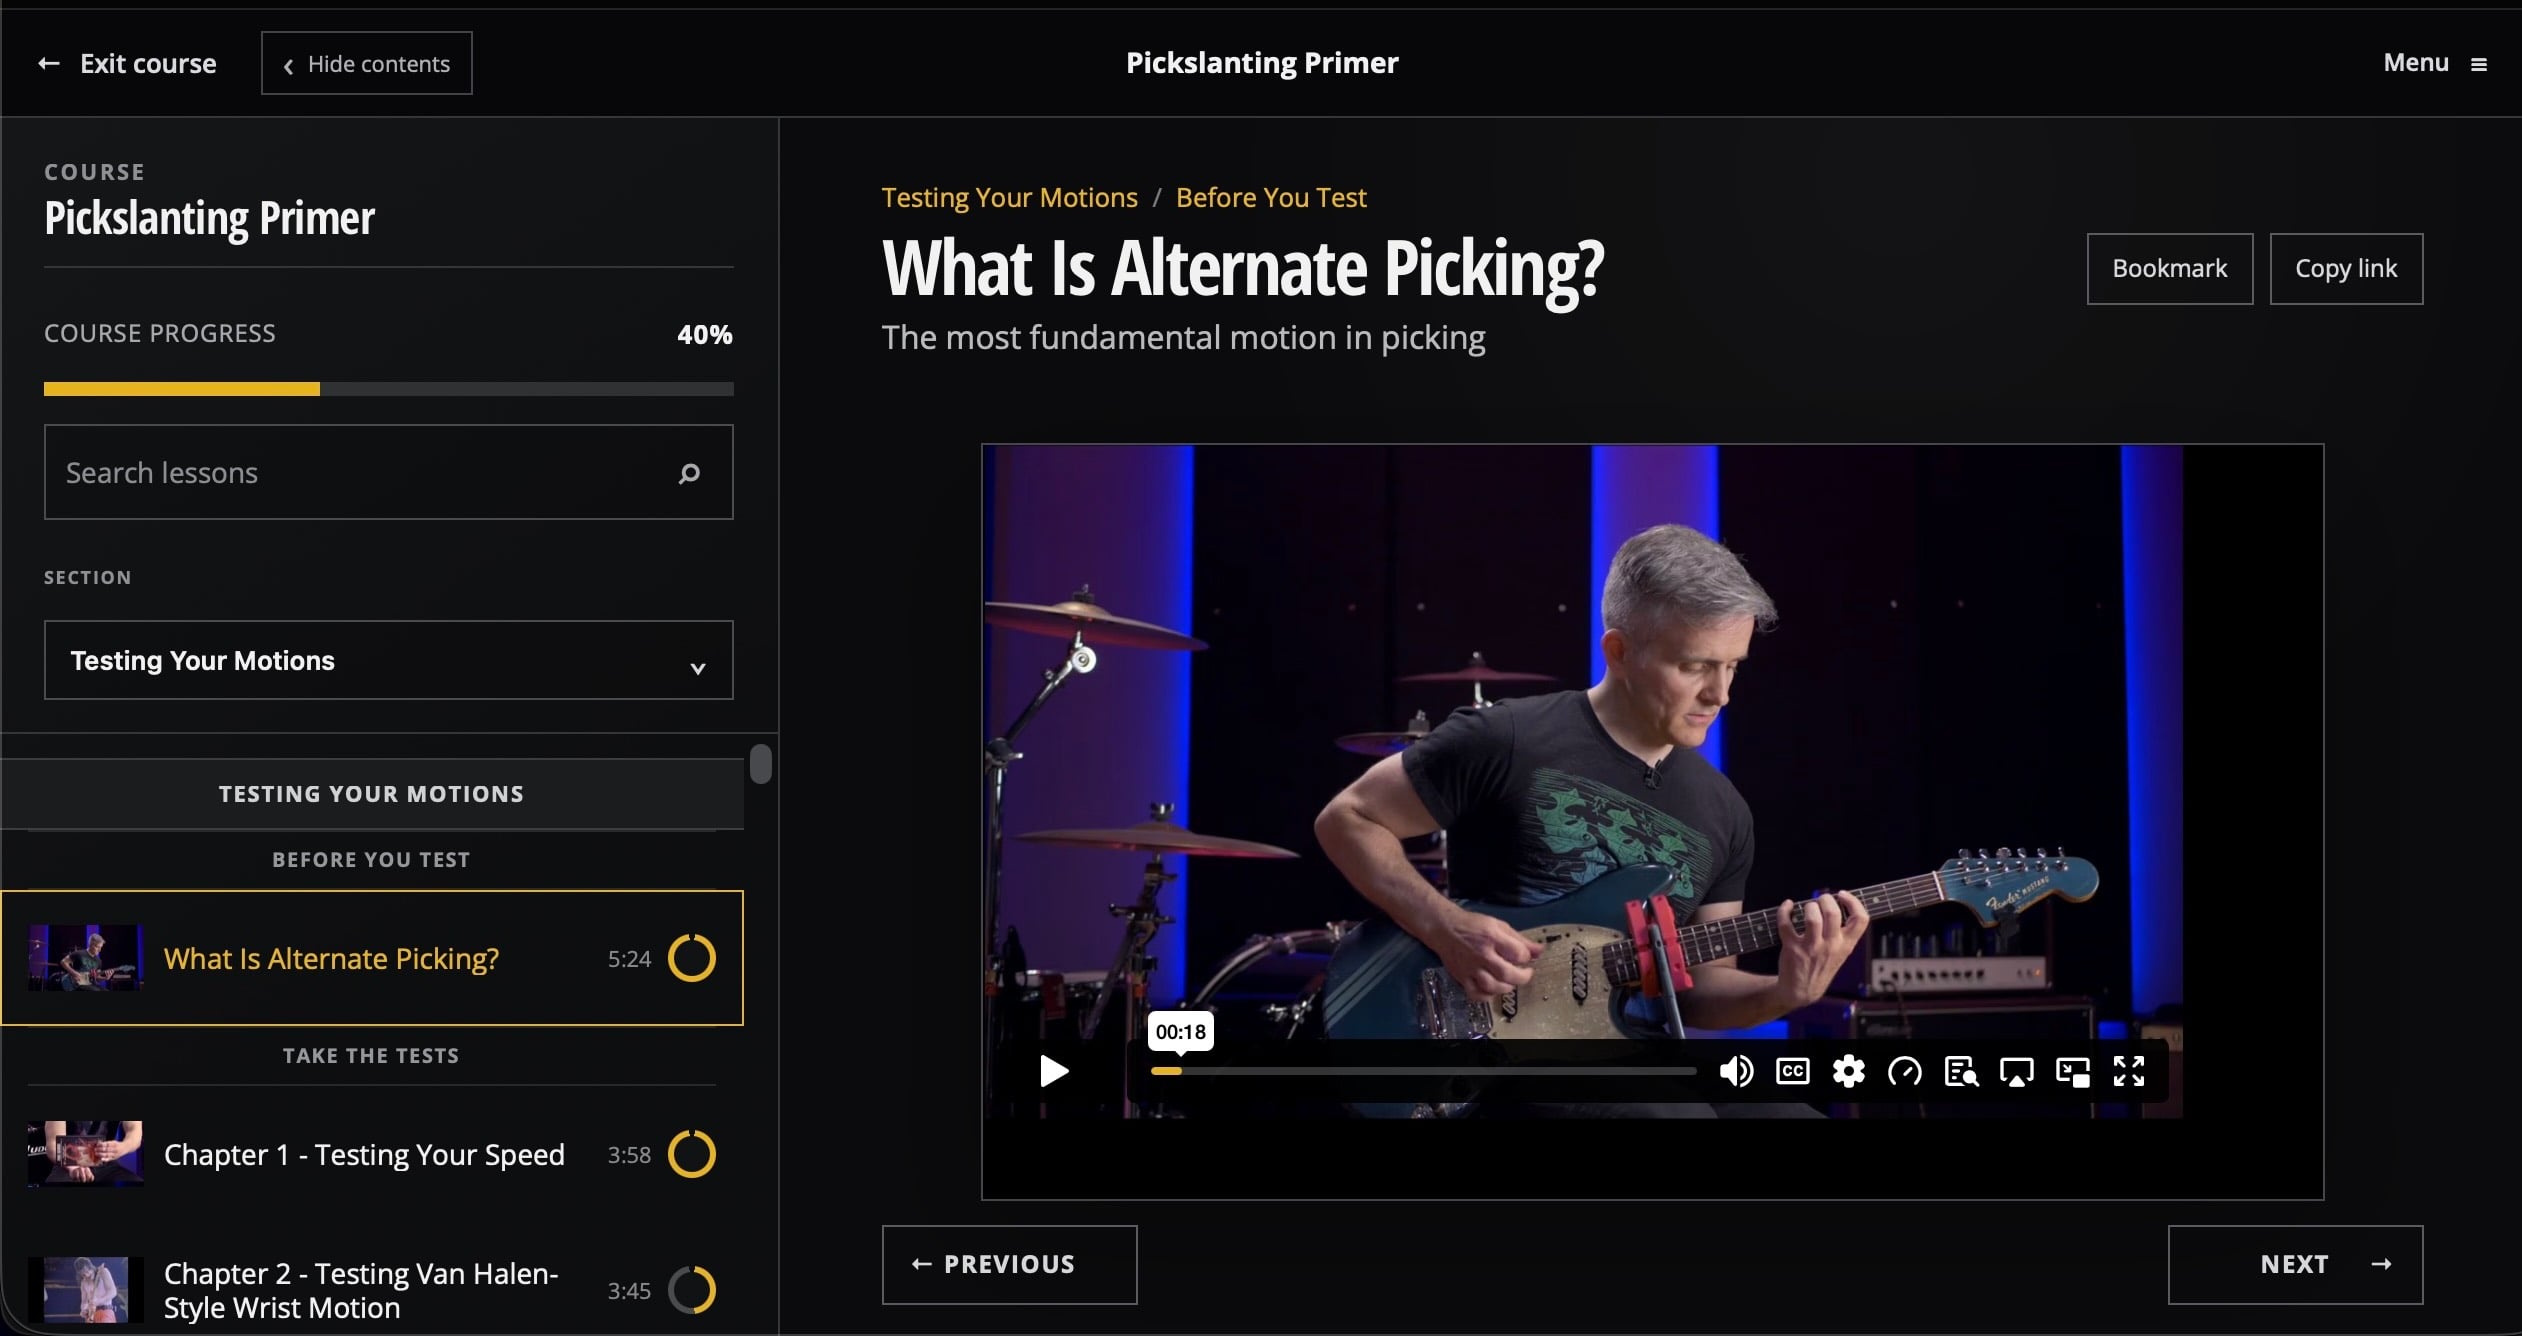2522x1336 pixels.
Task: Click What Is Alternate Picking? lesson thumbnail
Action: (x=85, y=958)
